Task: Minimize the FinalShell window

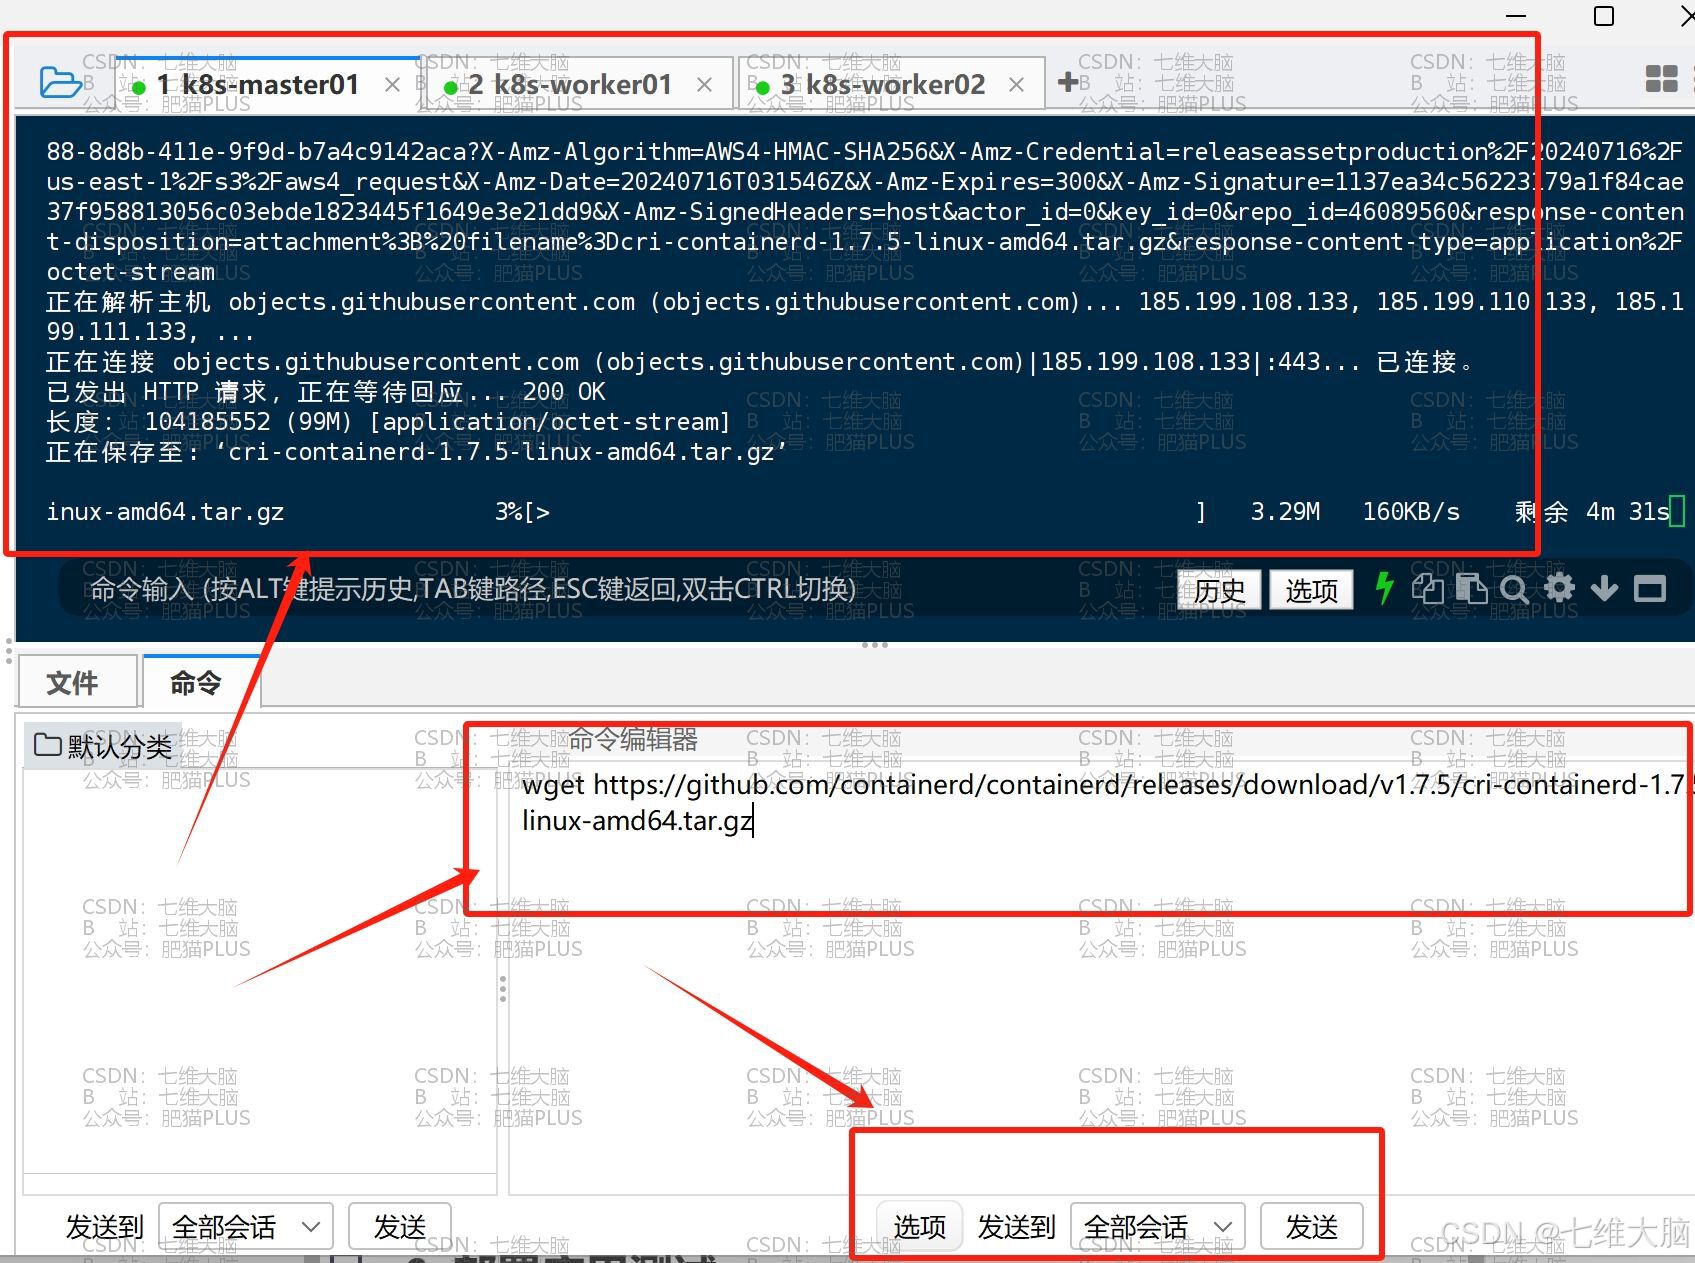Action: [1517, 16]
